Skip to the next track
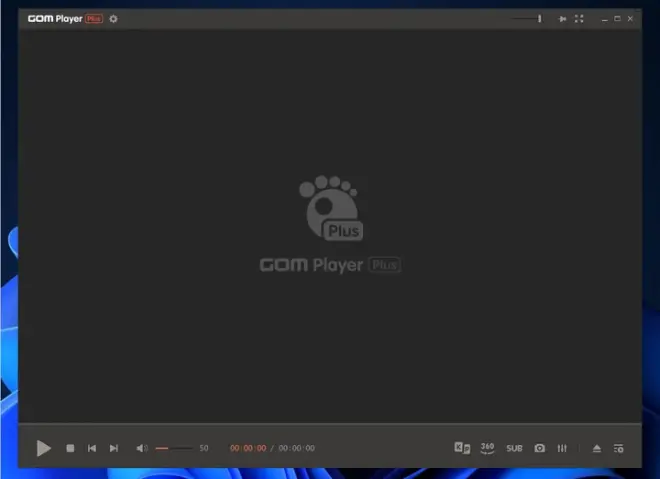Screen dimensions: 660x479 click(114, 448)
